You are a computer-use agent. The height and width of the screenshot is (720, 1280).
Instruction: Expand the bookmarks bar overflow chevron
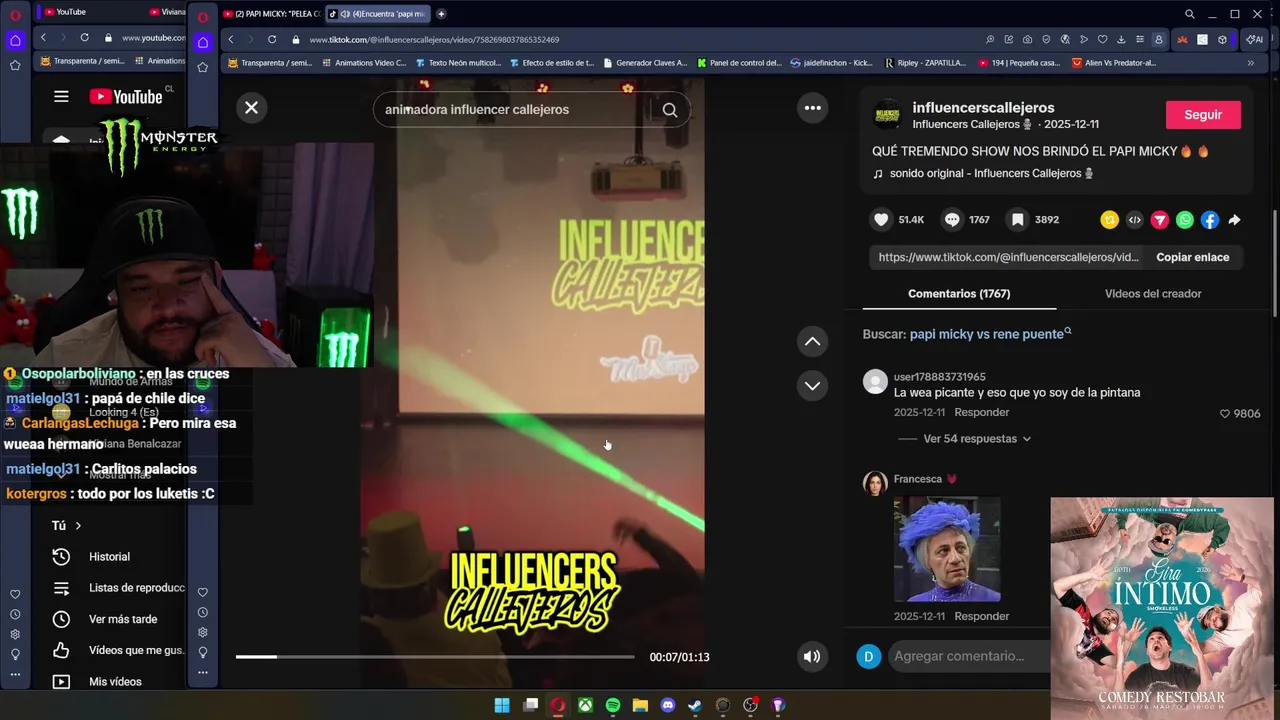coord(1250,63)
